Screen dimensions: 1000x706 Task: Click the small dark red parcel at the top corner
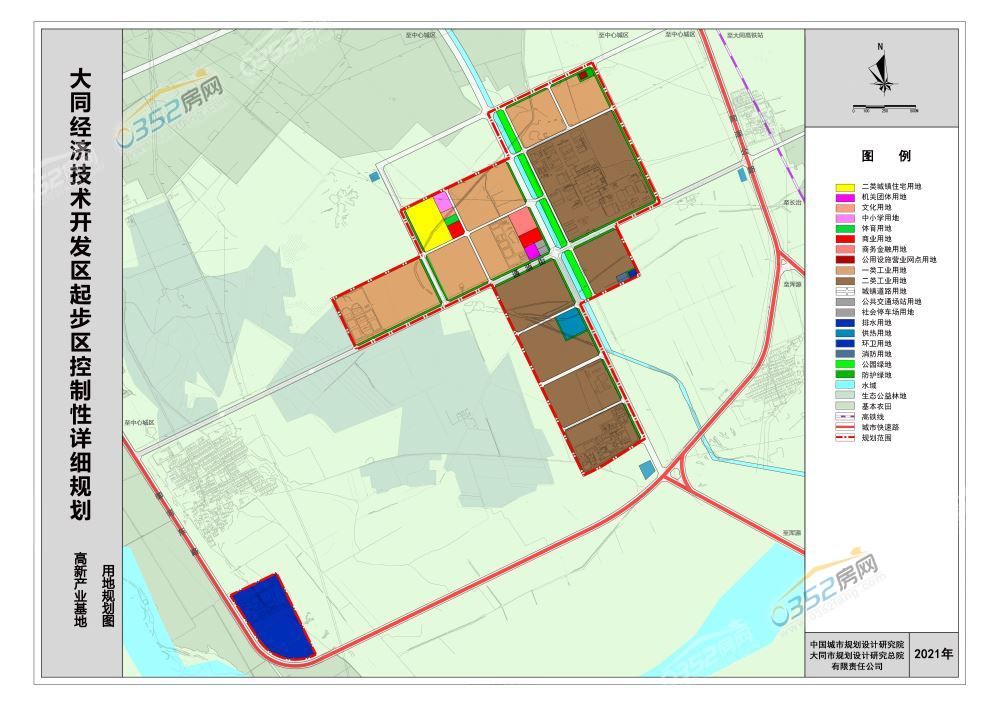(585, 75)
